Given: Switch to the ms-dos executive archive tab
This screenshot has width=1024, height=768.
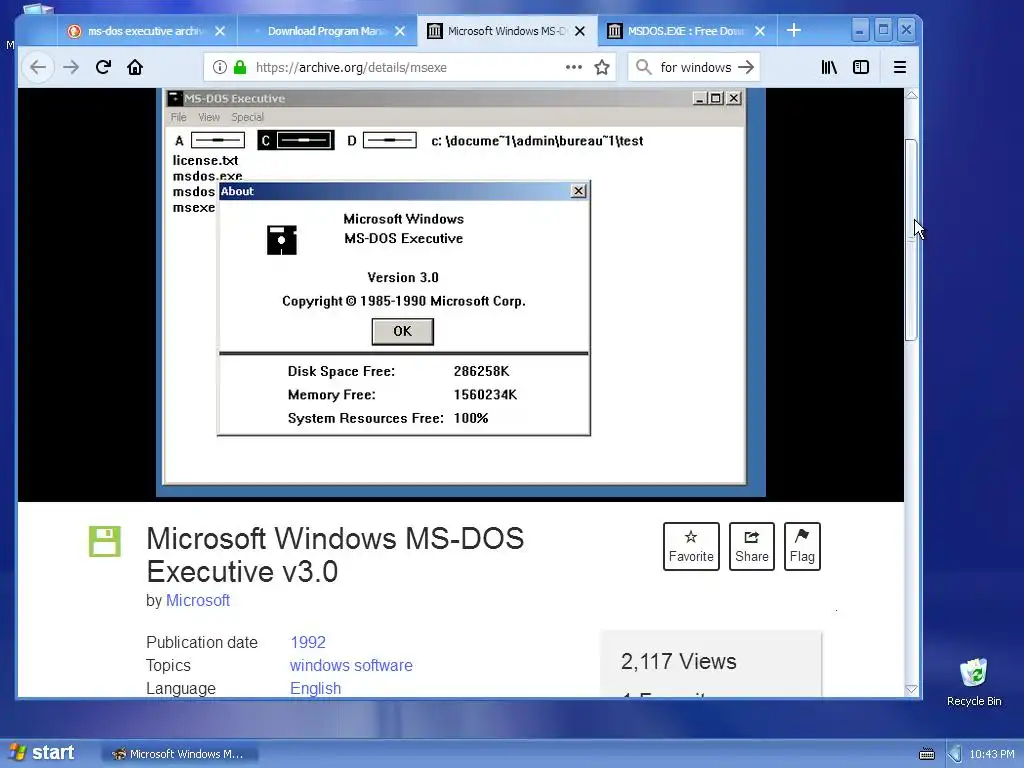Looking at the screenshot, I should click(147, 31).
